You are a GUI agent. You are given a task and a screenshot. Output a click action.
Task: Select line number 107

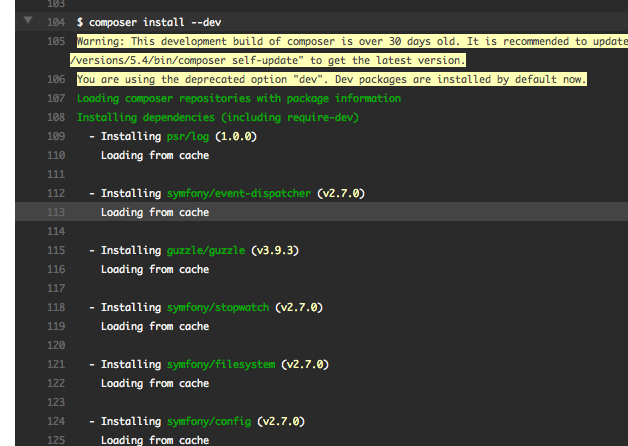[x=56, y=98]
